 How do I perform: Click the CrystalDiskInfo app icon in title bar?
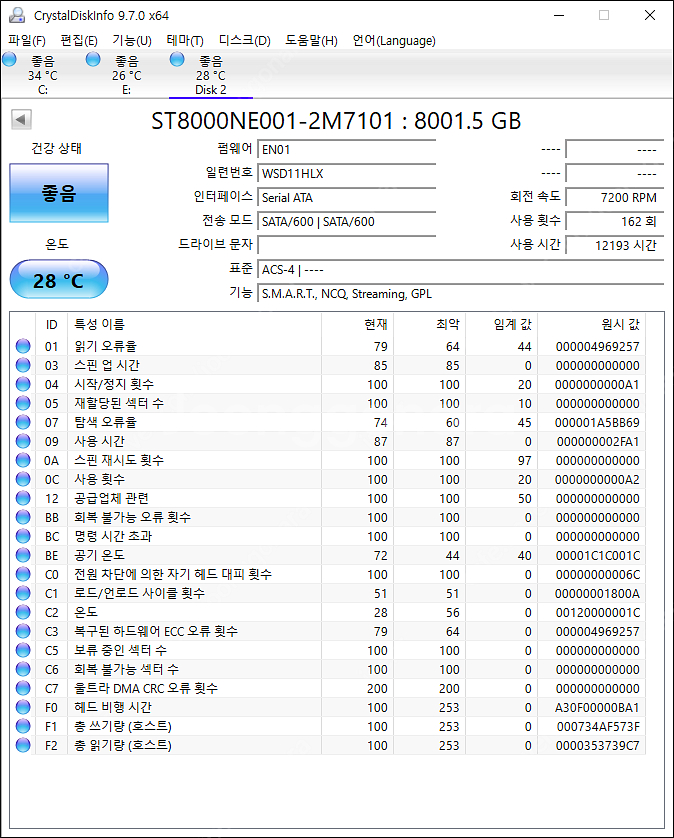(18, 15)
